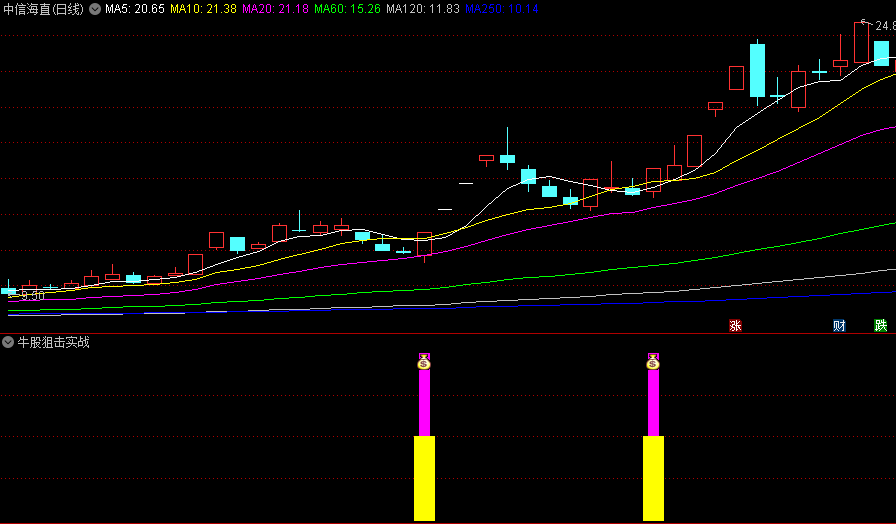The height and width of the screenshot is (524, 896).
Task: Click second yellow signal bar
Action: (x=654, y=478)
